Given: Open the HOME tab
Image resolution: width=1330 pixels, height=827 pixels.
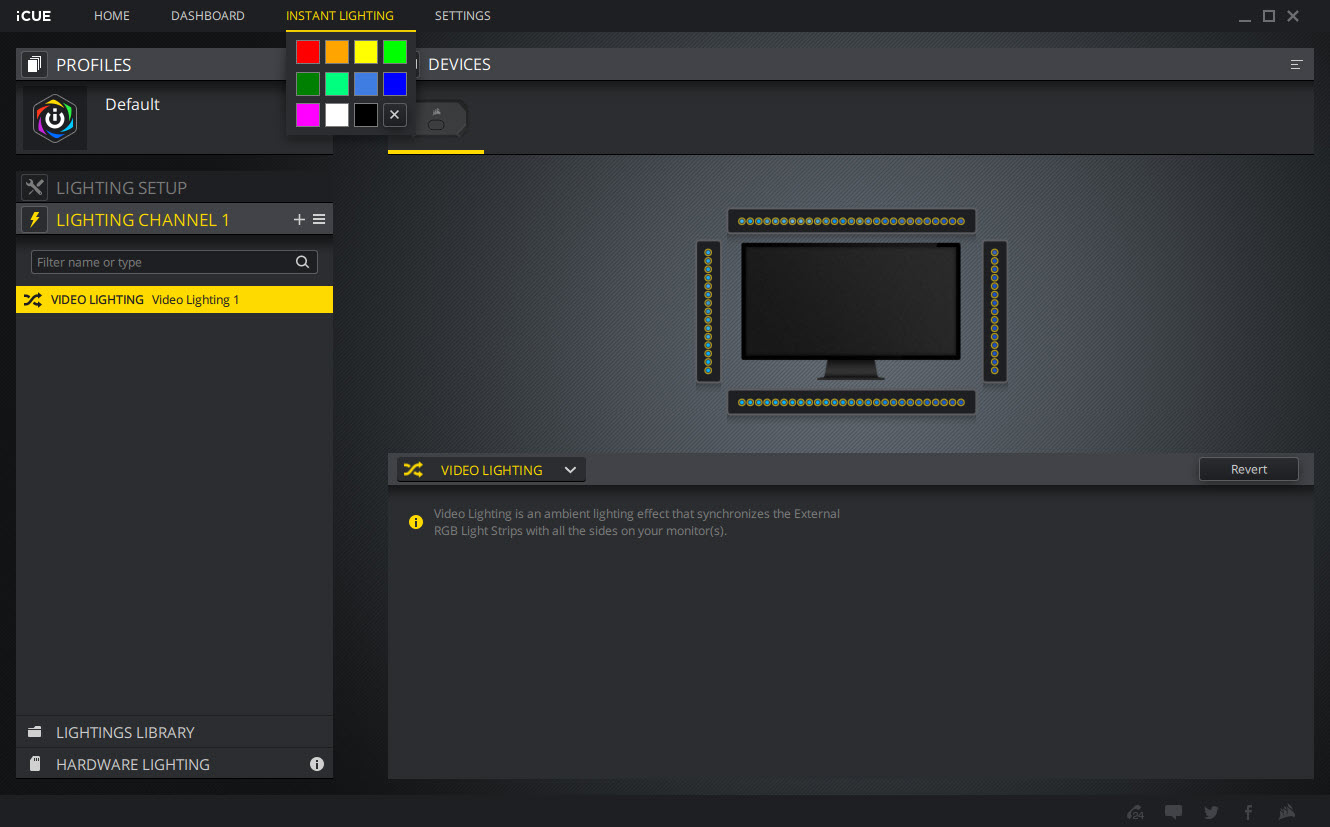Looking at the screenshot, I should tap(112, 16).
